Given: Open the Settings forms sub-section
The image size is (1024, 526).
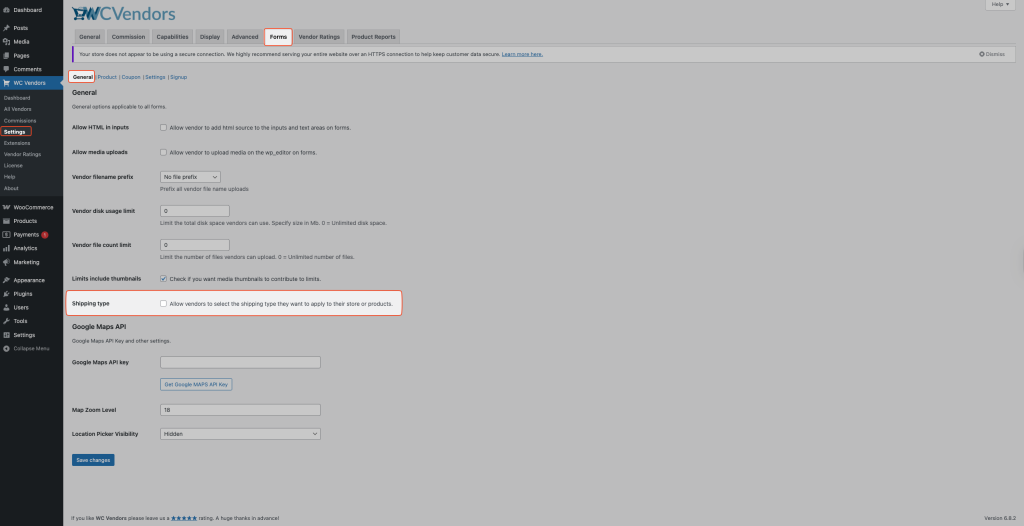Looking at the screenshot, I should 155,77.
